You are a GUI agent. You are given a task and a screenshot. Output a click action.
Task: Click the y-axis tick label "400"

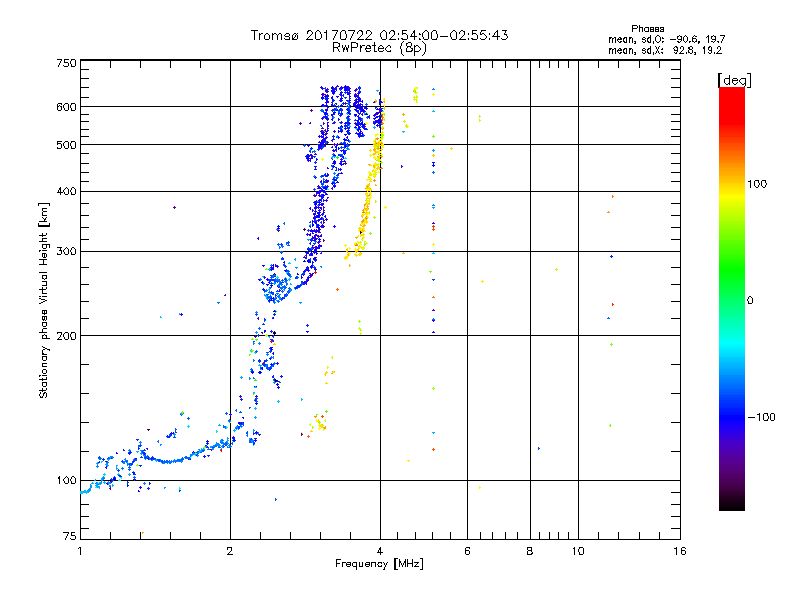[66, 191]
